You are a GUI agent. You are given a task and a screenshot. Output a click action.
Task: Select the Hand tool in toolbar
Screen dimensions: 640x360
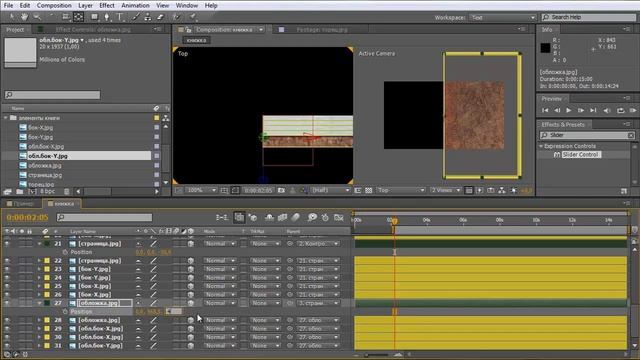tap(24, 17)
